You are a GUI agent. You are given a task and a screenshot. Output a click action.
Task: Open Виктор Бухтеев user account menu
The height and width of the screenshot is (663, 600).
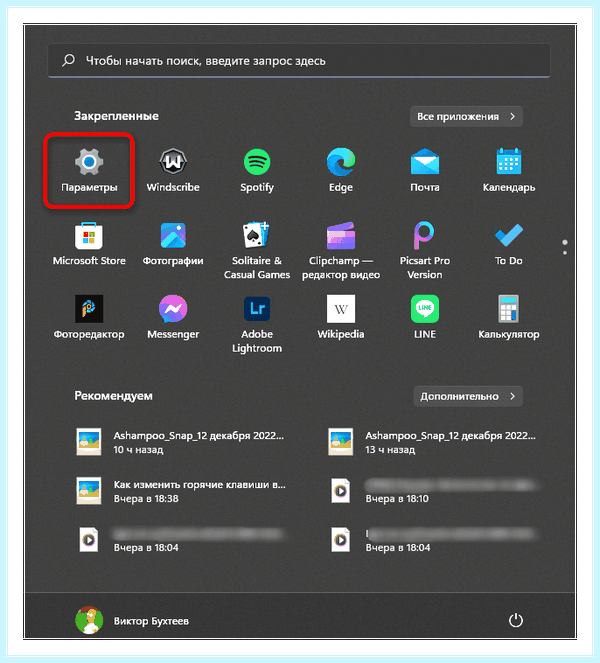132,620
